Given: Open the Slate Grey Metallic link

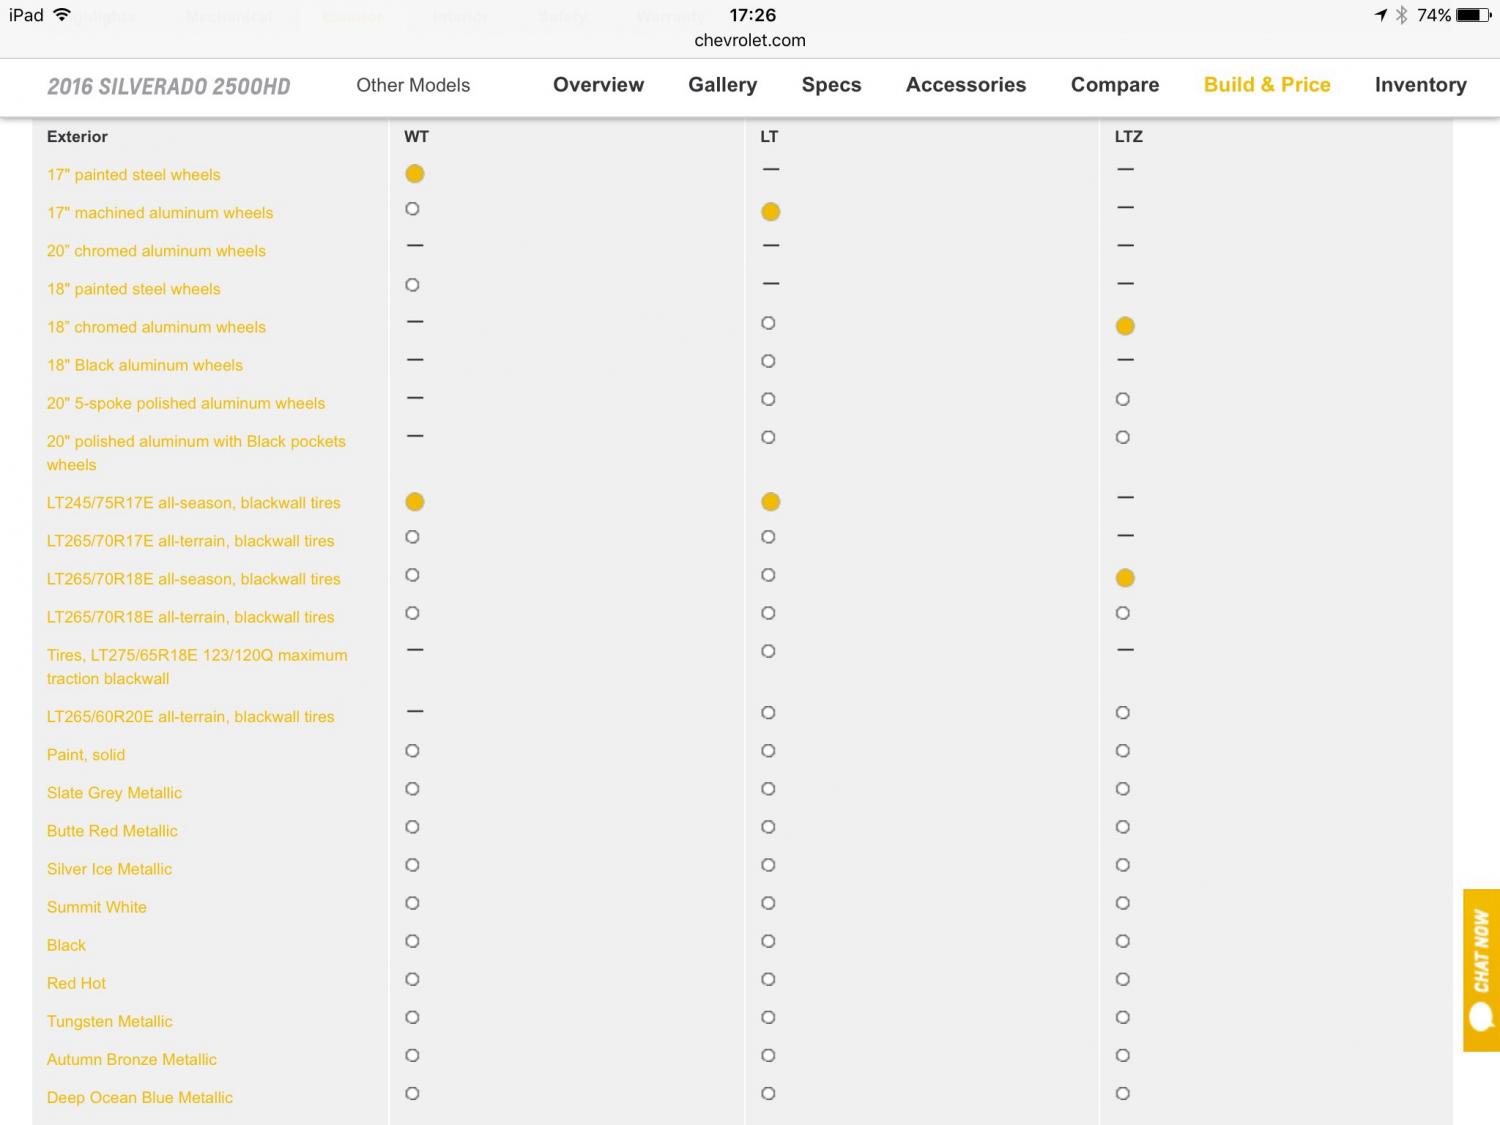Looking at the screenshot, I should [114, 793].
